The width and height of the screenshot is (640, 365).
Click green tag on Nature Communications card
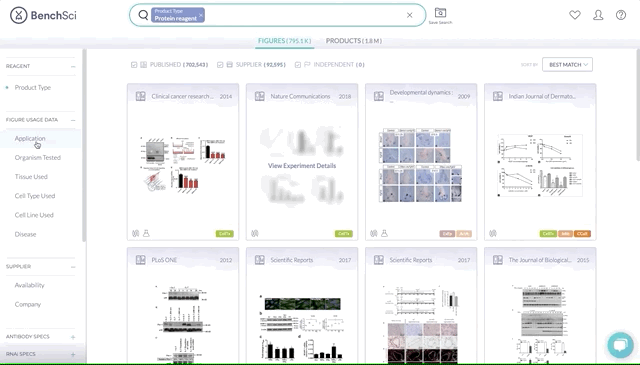tap(344, 234)
